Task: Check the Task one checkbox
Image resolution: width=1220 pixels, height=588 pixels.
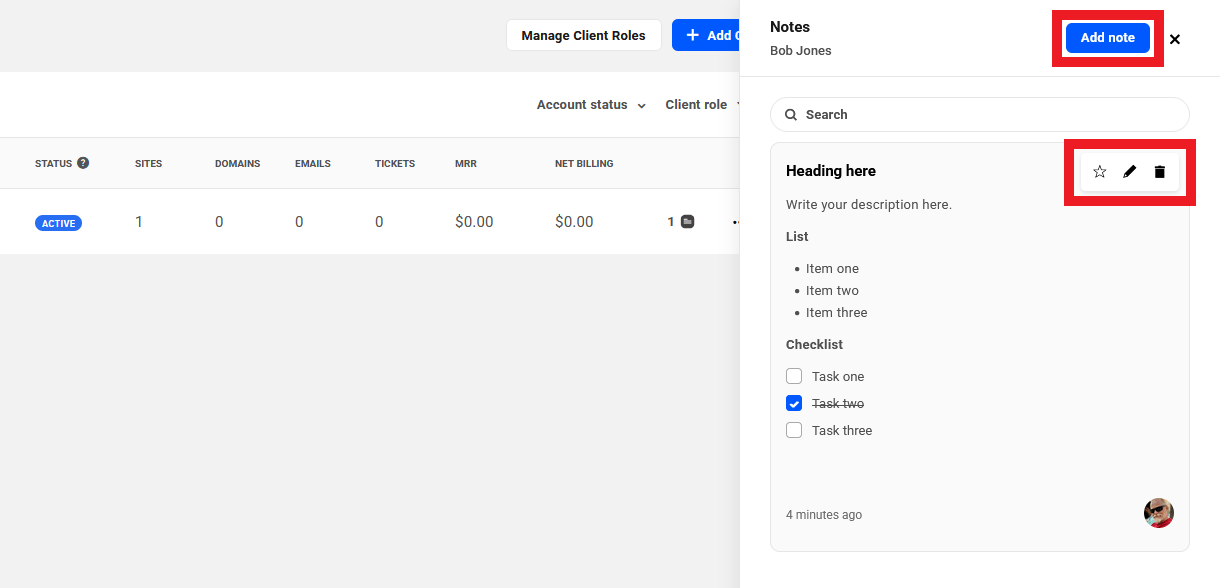Action: pos(794,376)
